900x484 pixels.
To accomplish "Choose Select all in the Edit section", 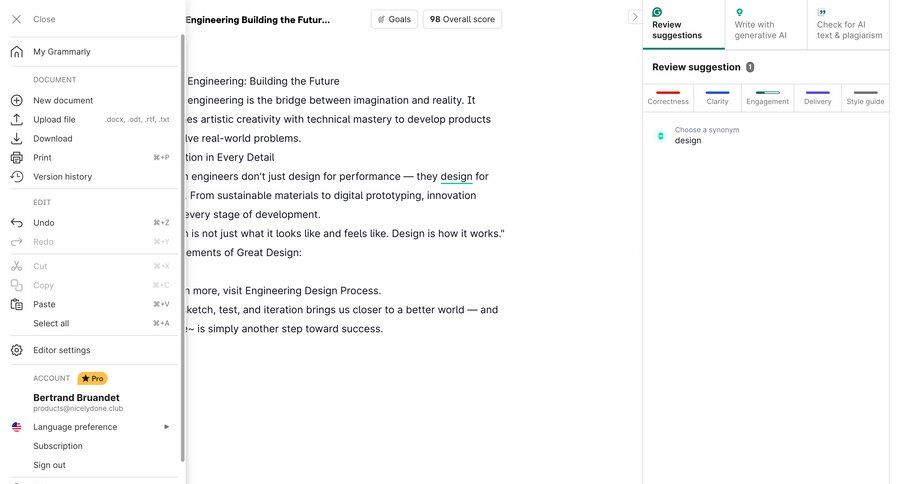I will pyautogui.click(x=51, y=323).
